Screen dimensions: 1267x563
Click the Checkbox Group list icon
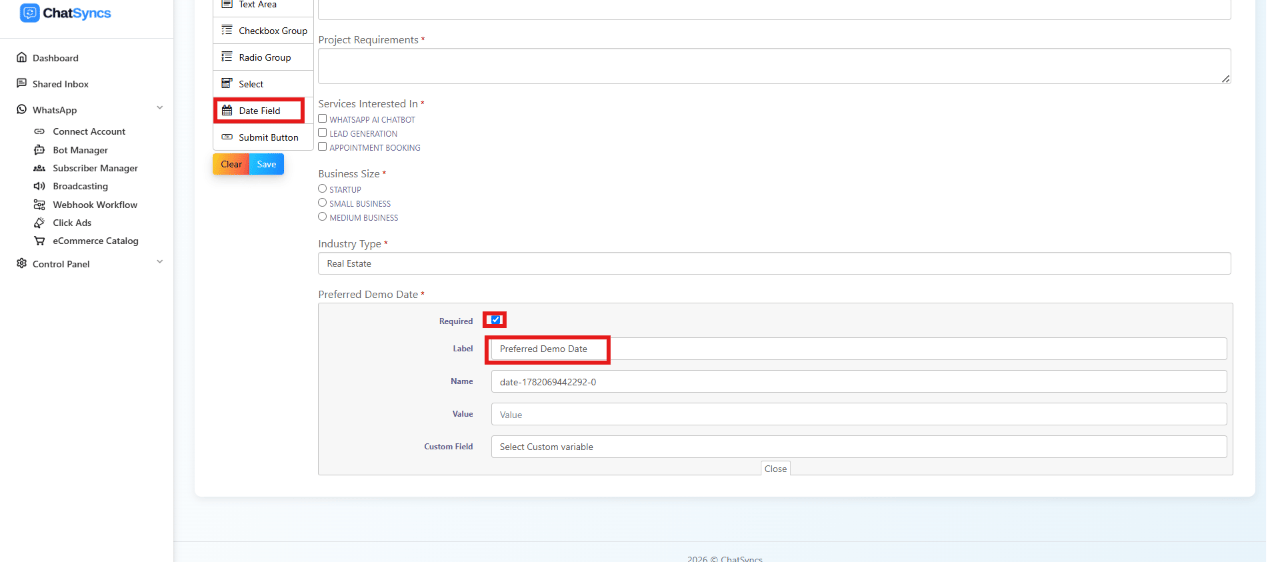[227, 31]
